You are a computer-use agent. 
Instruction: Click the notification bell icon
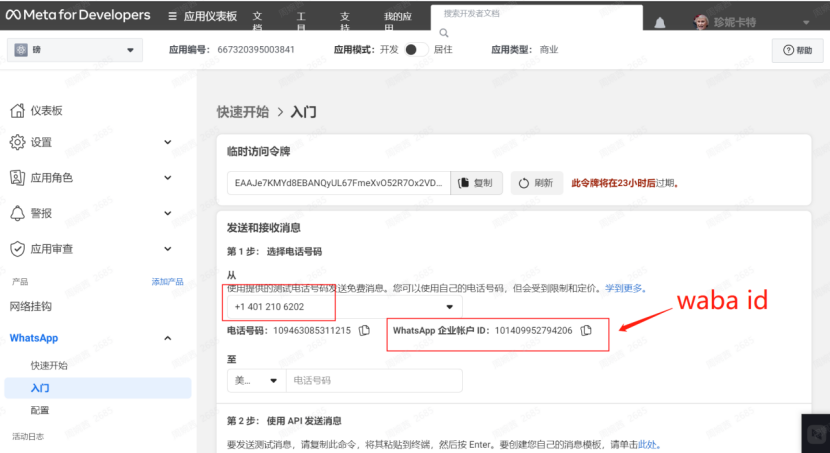pos(659,22)
